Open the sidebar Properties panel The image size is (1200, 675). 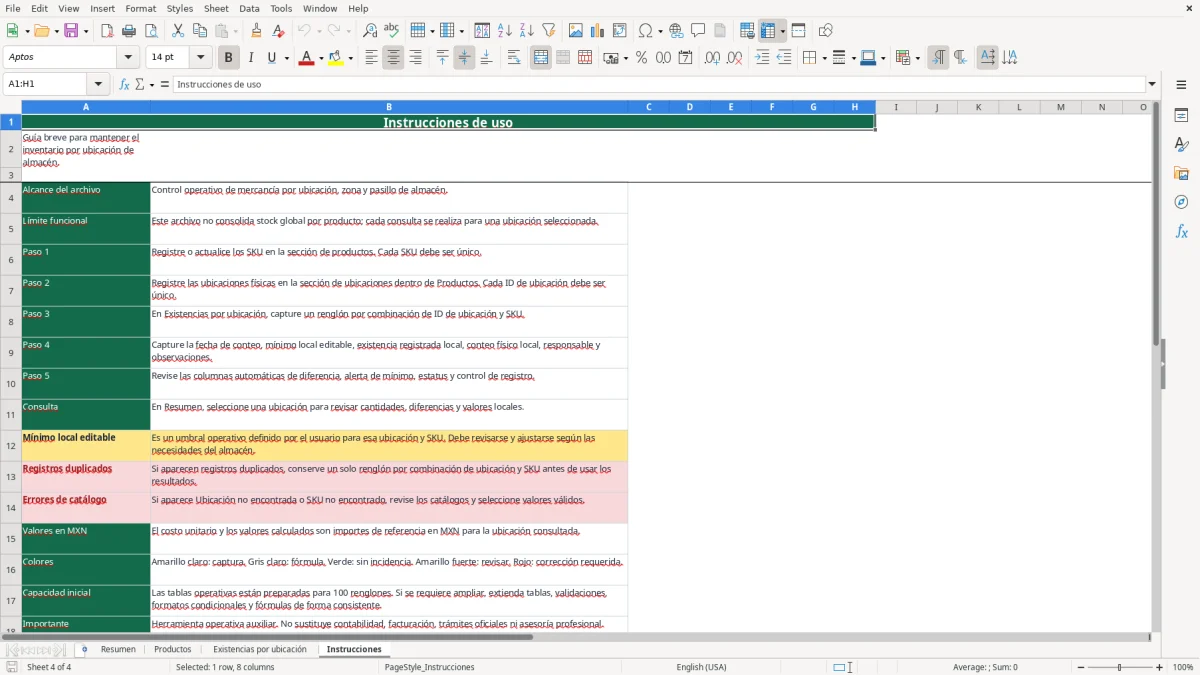[1181, 115]
